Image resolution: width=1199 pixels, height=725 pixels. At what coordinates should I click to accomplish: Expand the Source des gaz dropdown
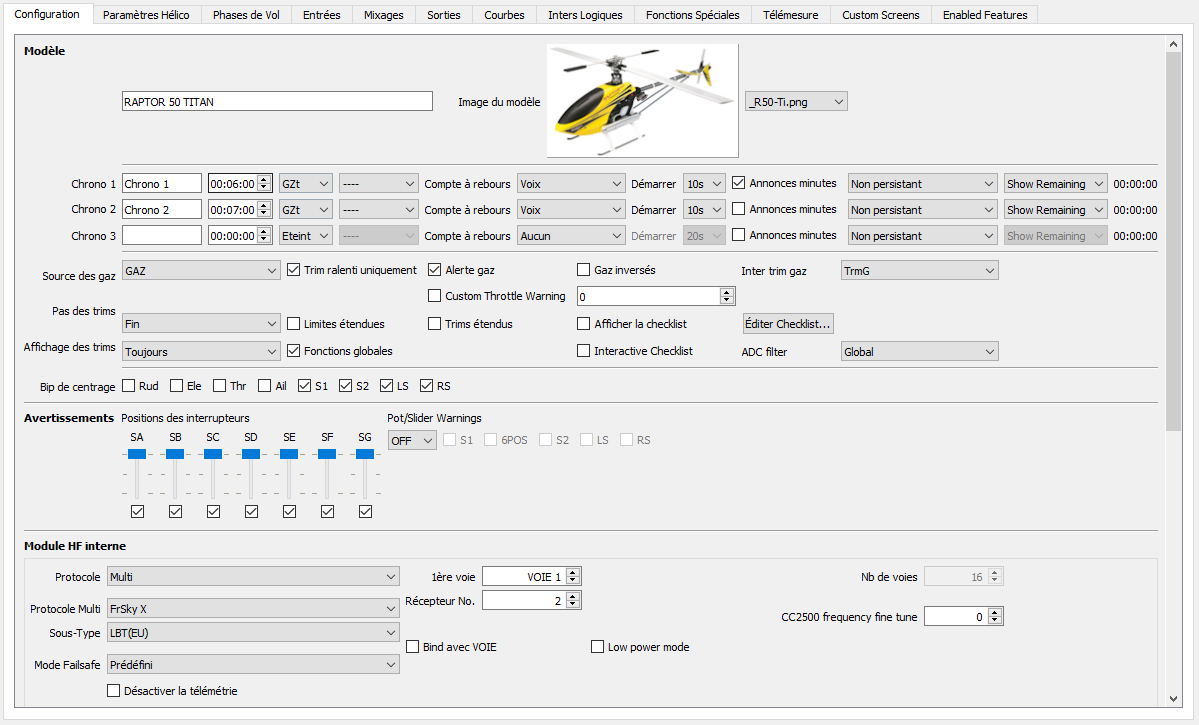tap(201, 271)
